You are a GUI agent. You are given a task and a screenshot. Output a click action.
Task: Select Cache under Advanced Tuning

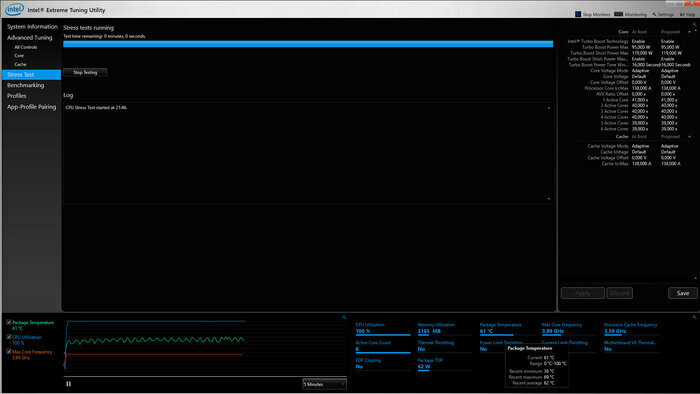[20, 64]
